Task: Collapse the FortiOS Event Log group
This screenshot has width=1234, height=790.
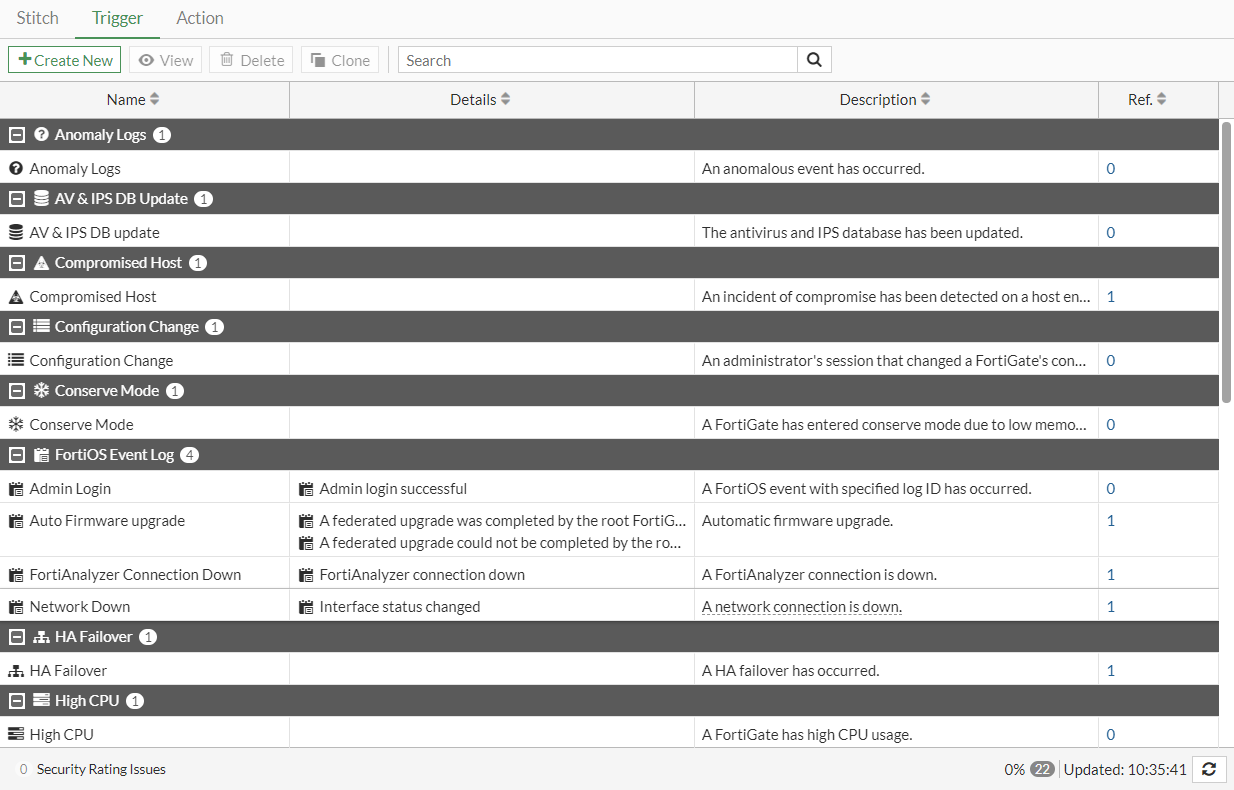Action: [17, 455]
